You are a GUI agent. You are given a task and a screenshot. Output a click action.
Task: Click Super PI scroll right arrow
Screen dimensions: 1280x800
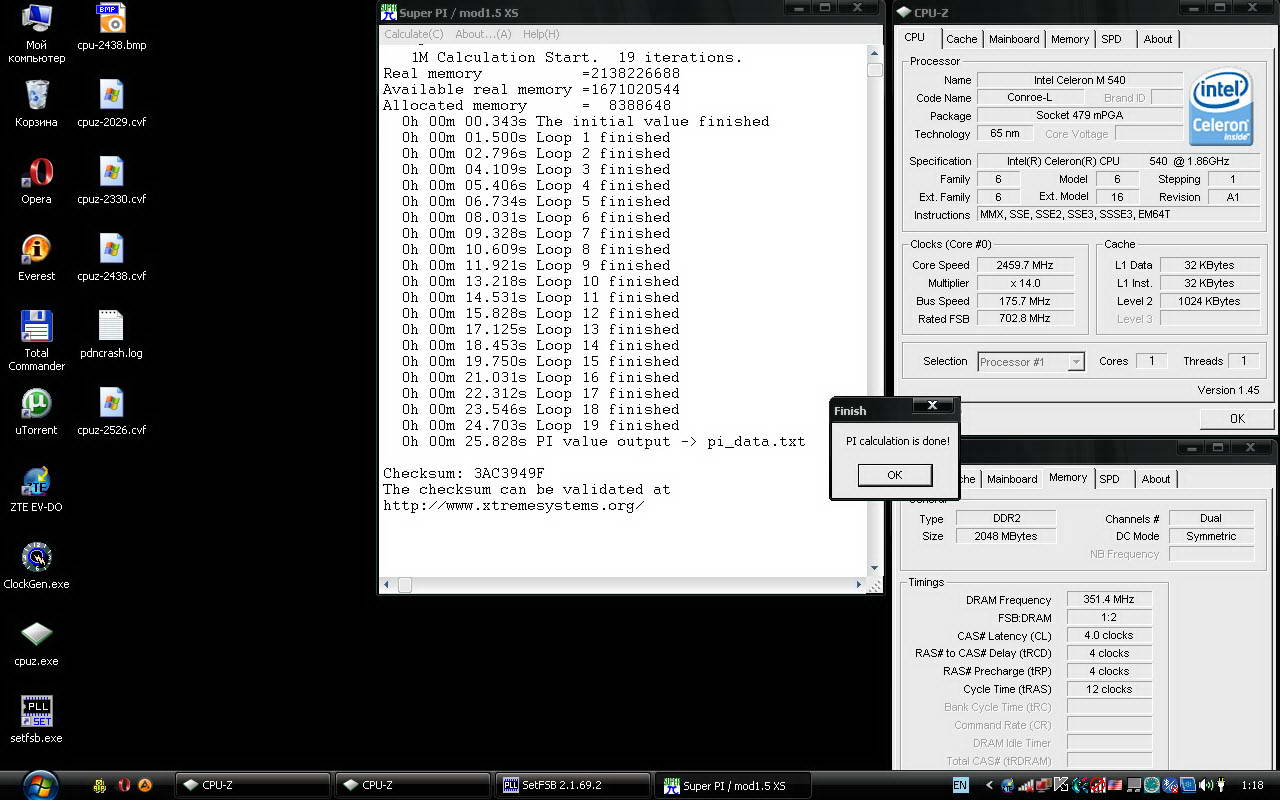pos(858,584)
